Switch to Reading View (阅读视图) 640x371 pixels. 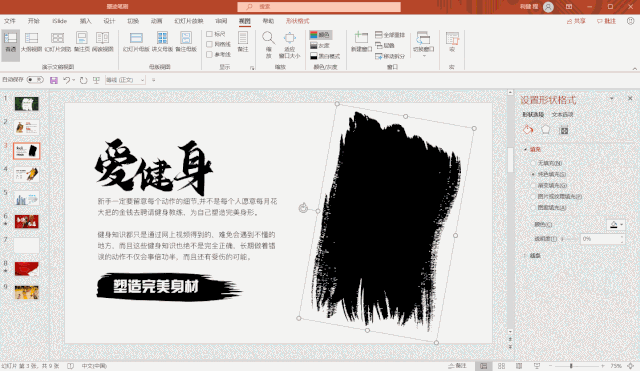pos(102,42)
